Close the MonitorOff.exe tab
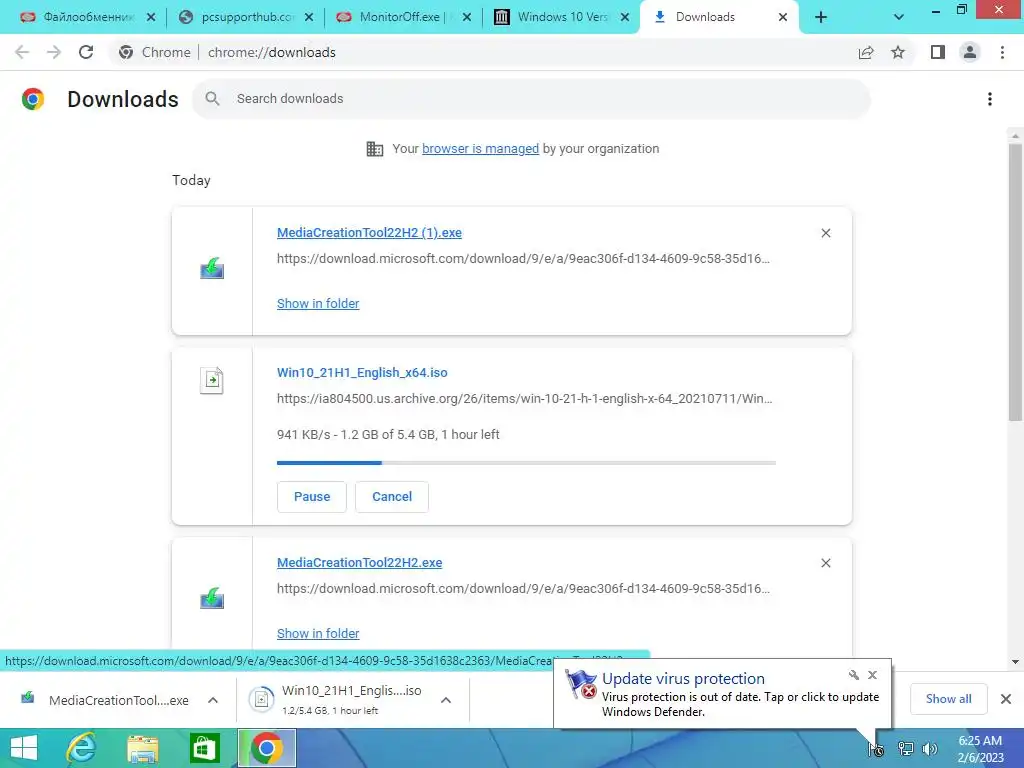 (467, 18)
